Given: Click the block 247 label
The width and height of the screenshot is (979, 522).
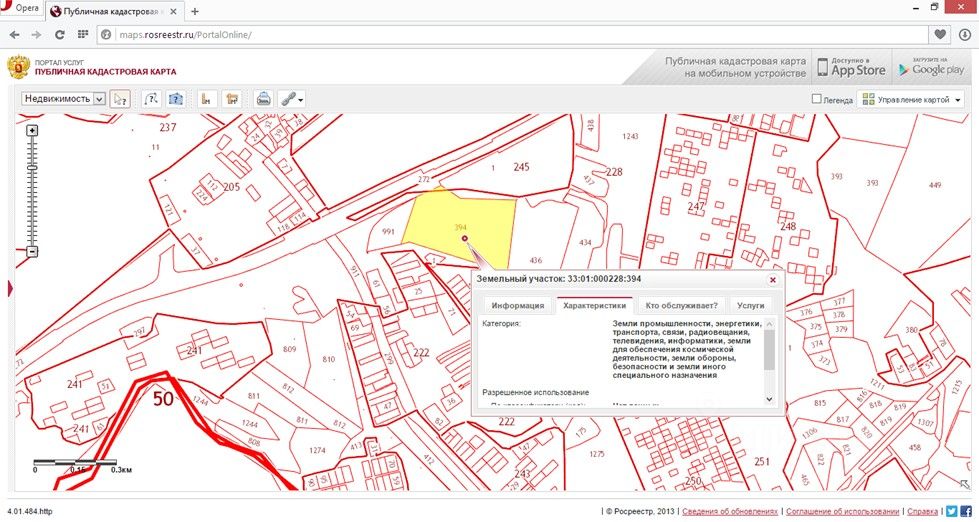Looking at the screenshot, I should click(696, 207).
